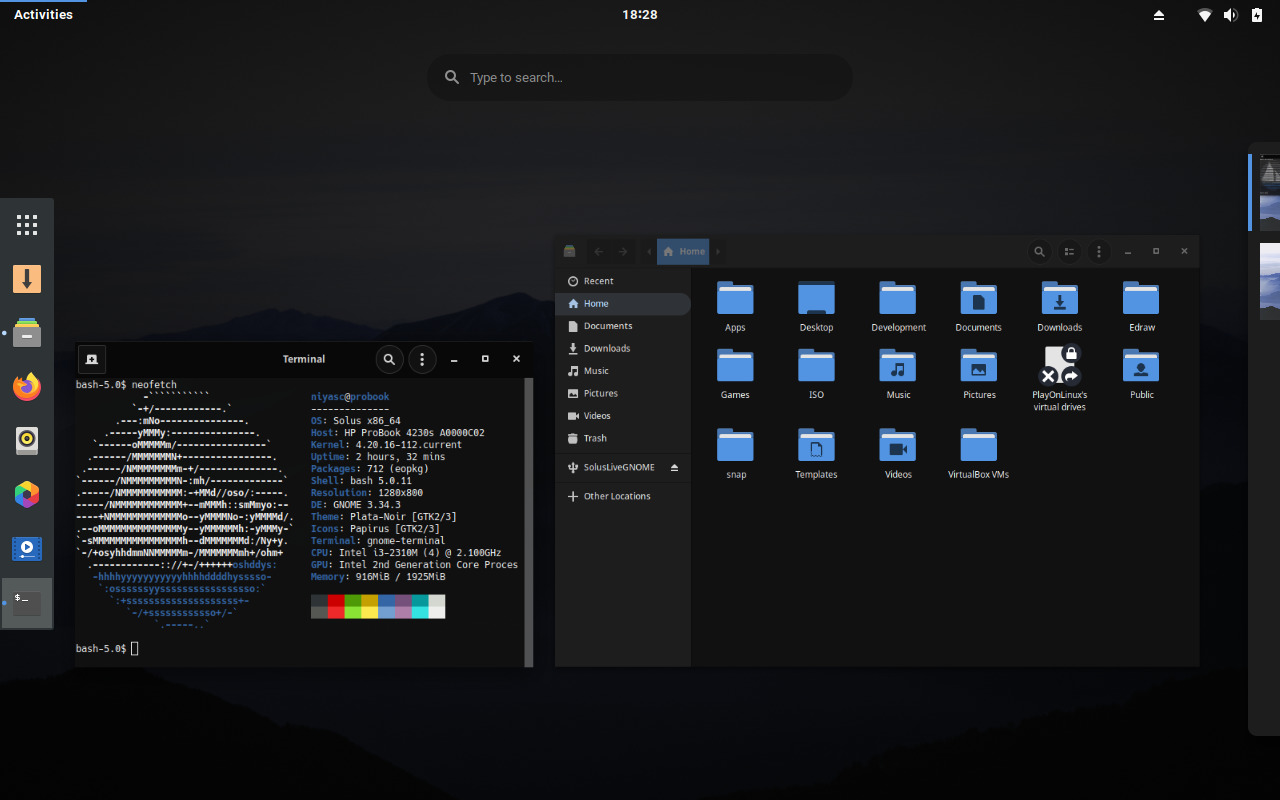Open the Trash from the sidebar
The image size is (1280, 800).
[594, 438]
